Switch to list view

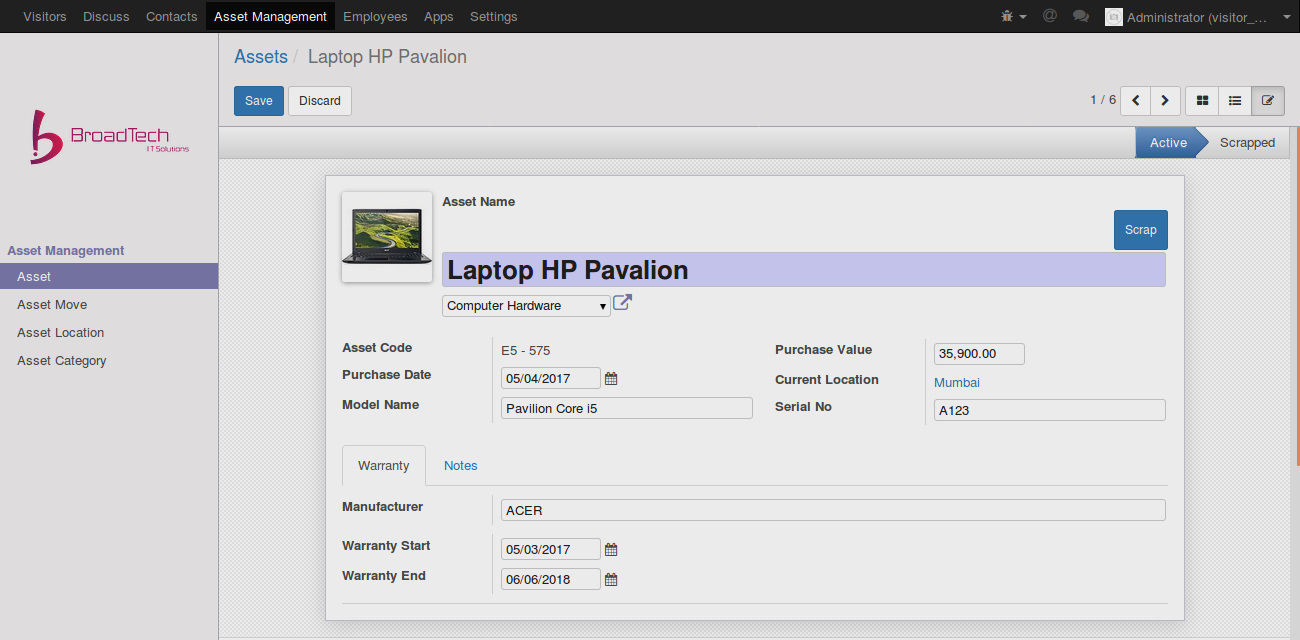point(1235,100)
